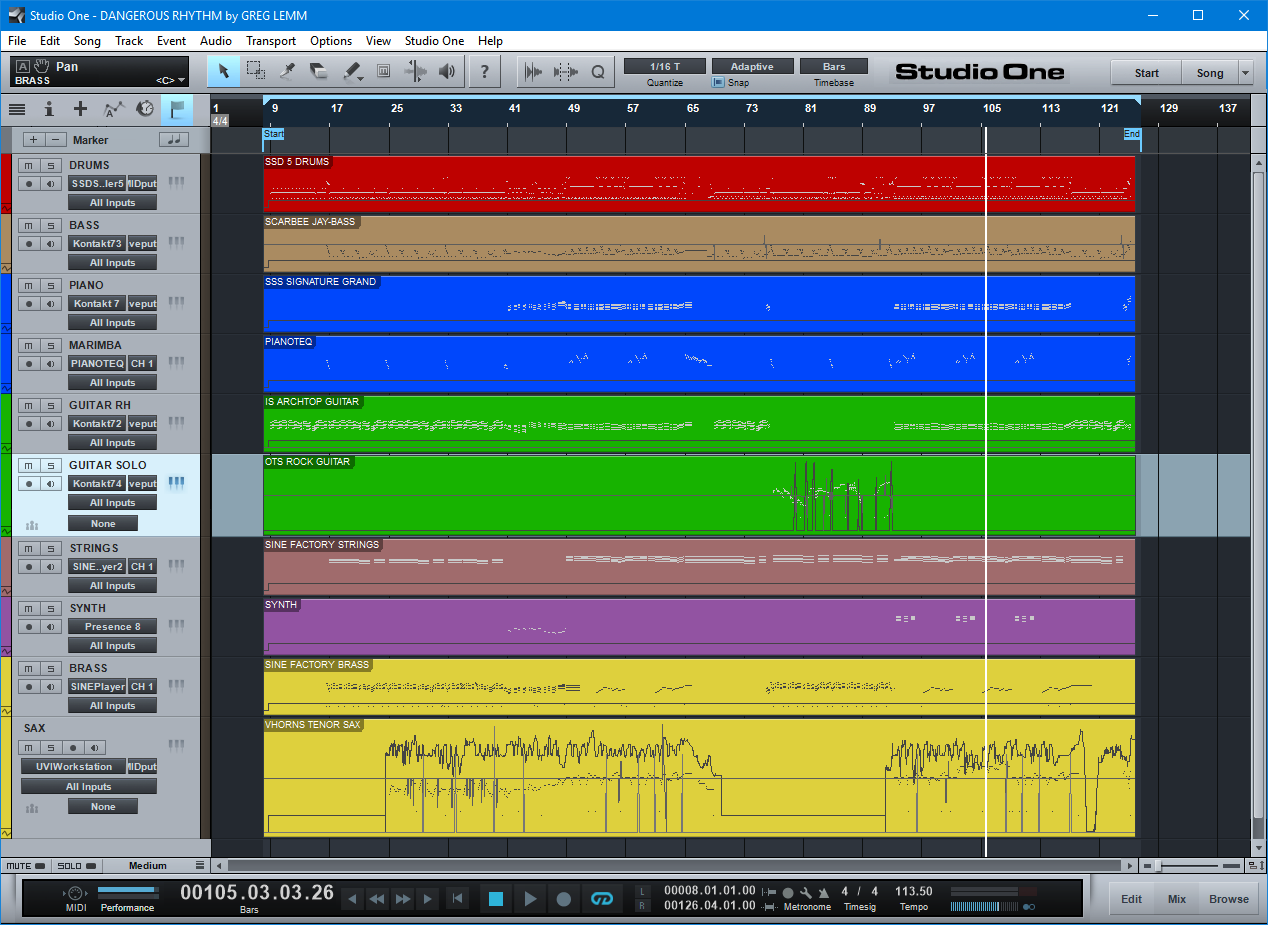
Task: Open DRUMS All Inputs dropdown
Action: coord(112,203)
